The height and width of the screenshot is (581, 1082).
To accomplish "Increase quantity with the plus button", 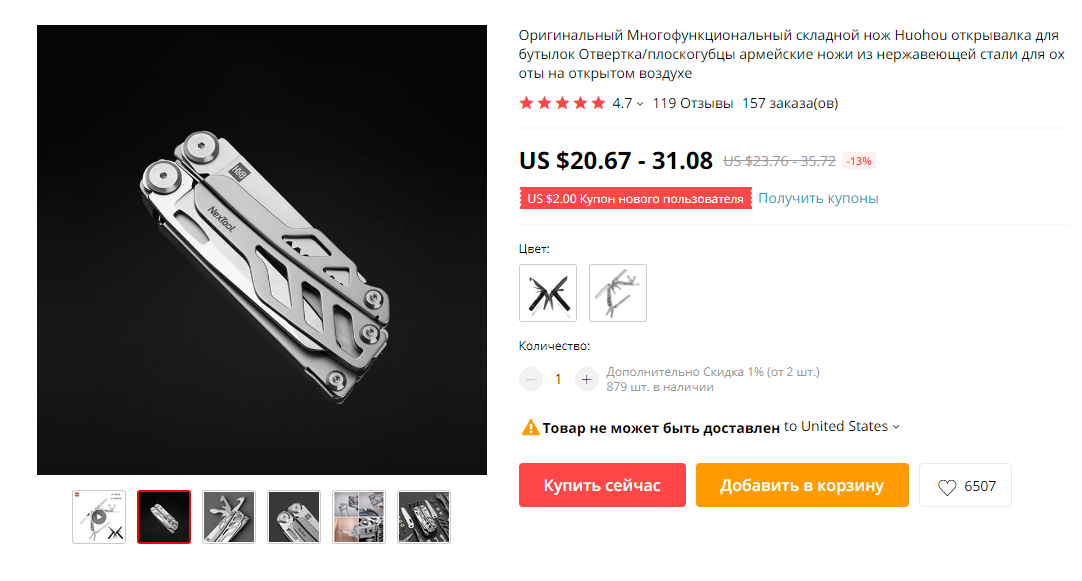I will tap(586, 379).
